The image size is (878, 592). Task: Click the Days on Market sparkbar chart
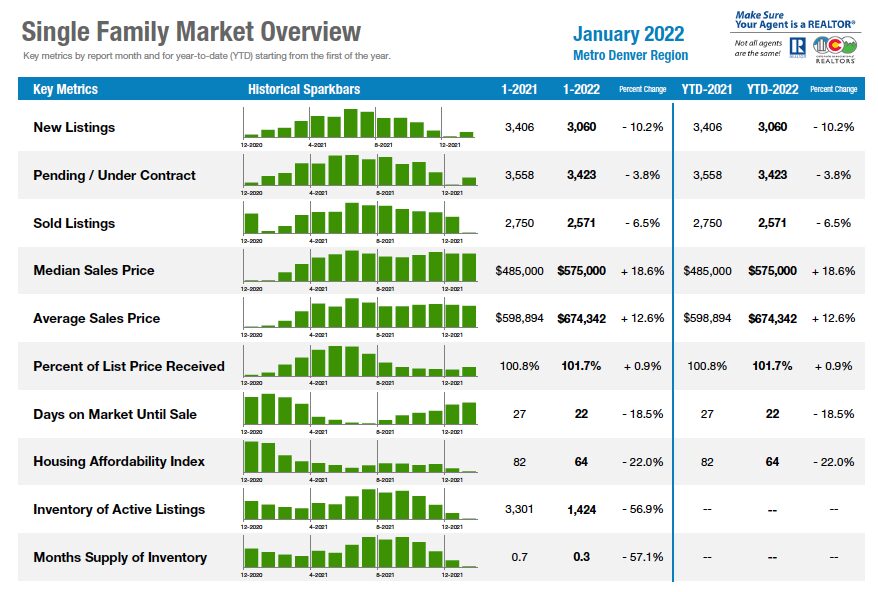(359, 414)
